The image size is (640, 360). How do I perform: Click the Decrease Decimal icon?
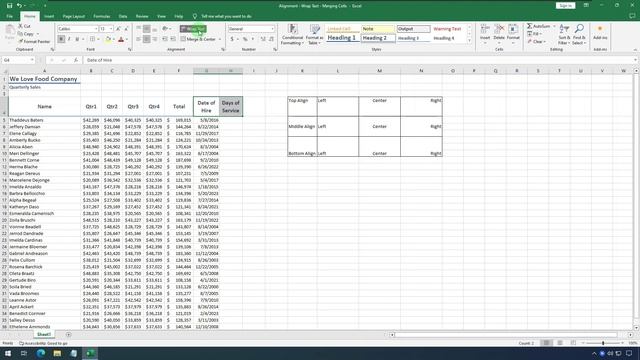271,39
